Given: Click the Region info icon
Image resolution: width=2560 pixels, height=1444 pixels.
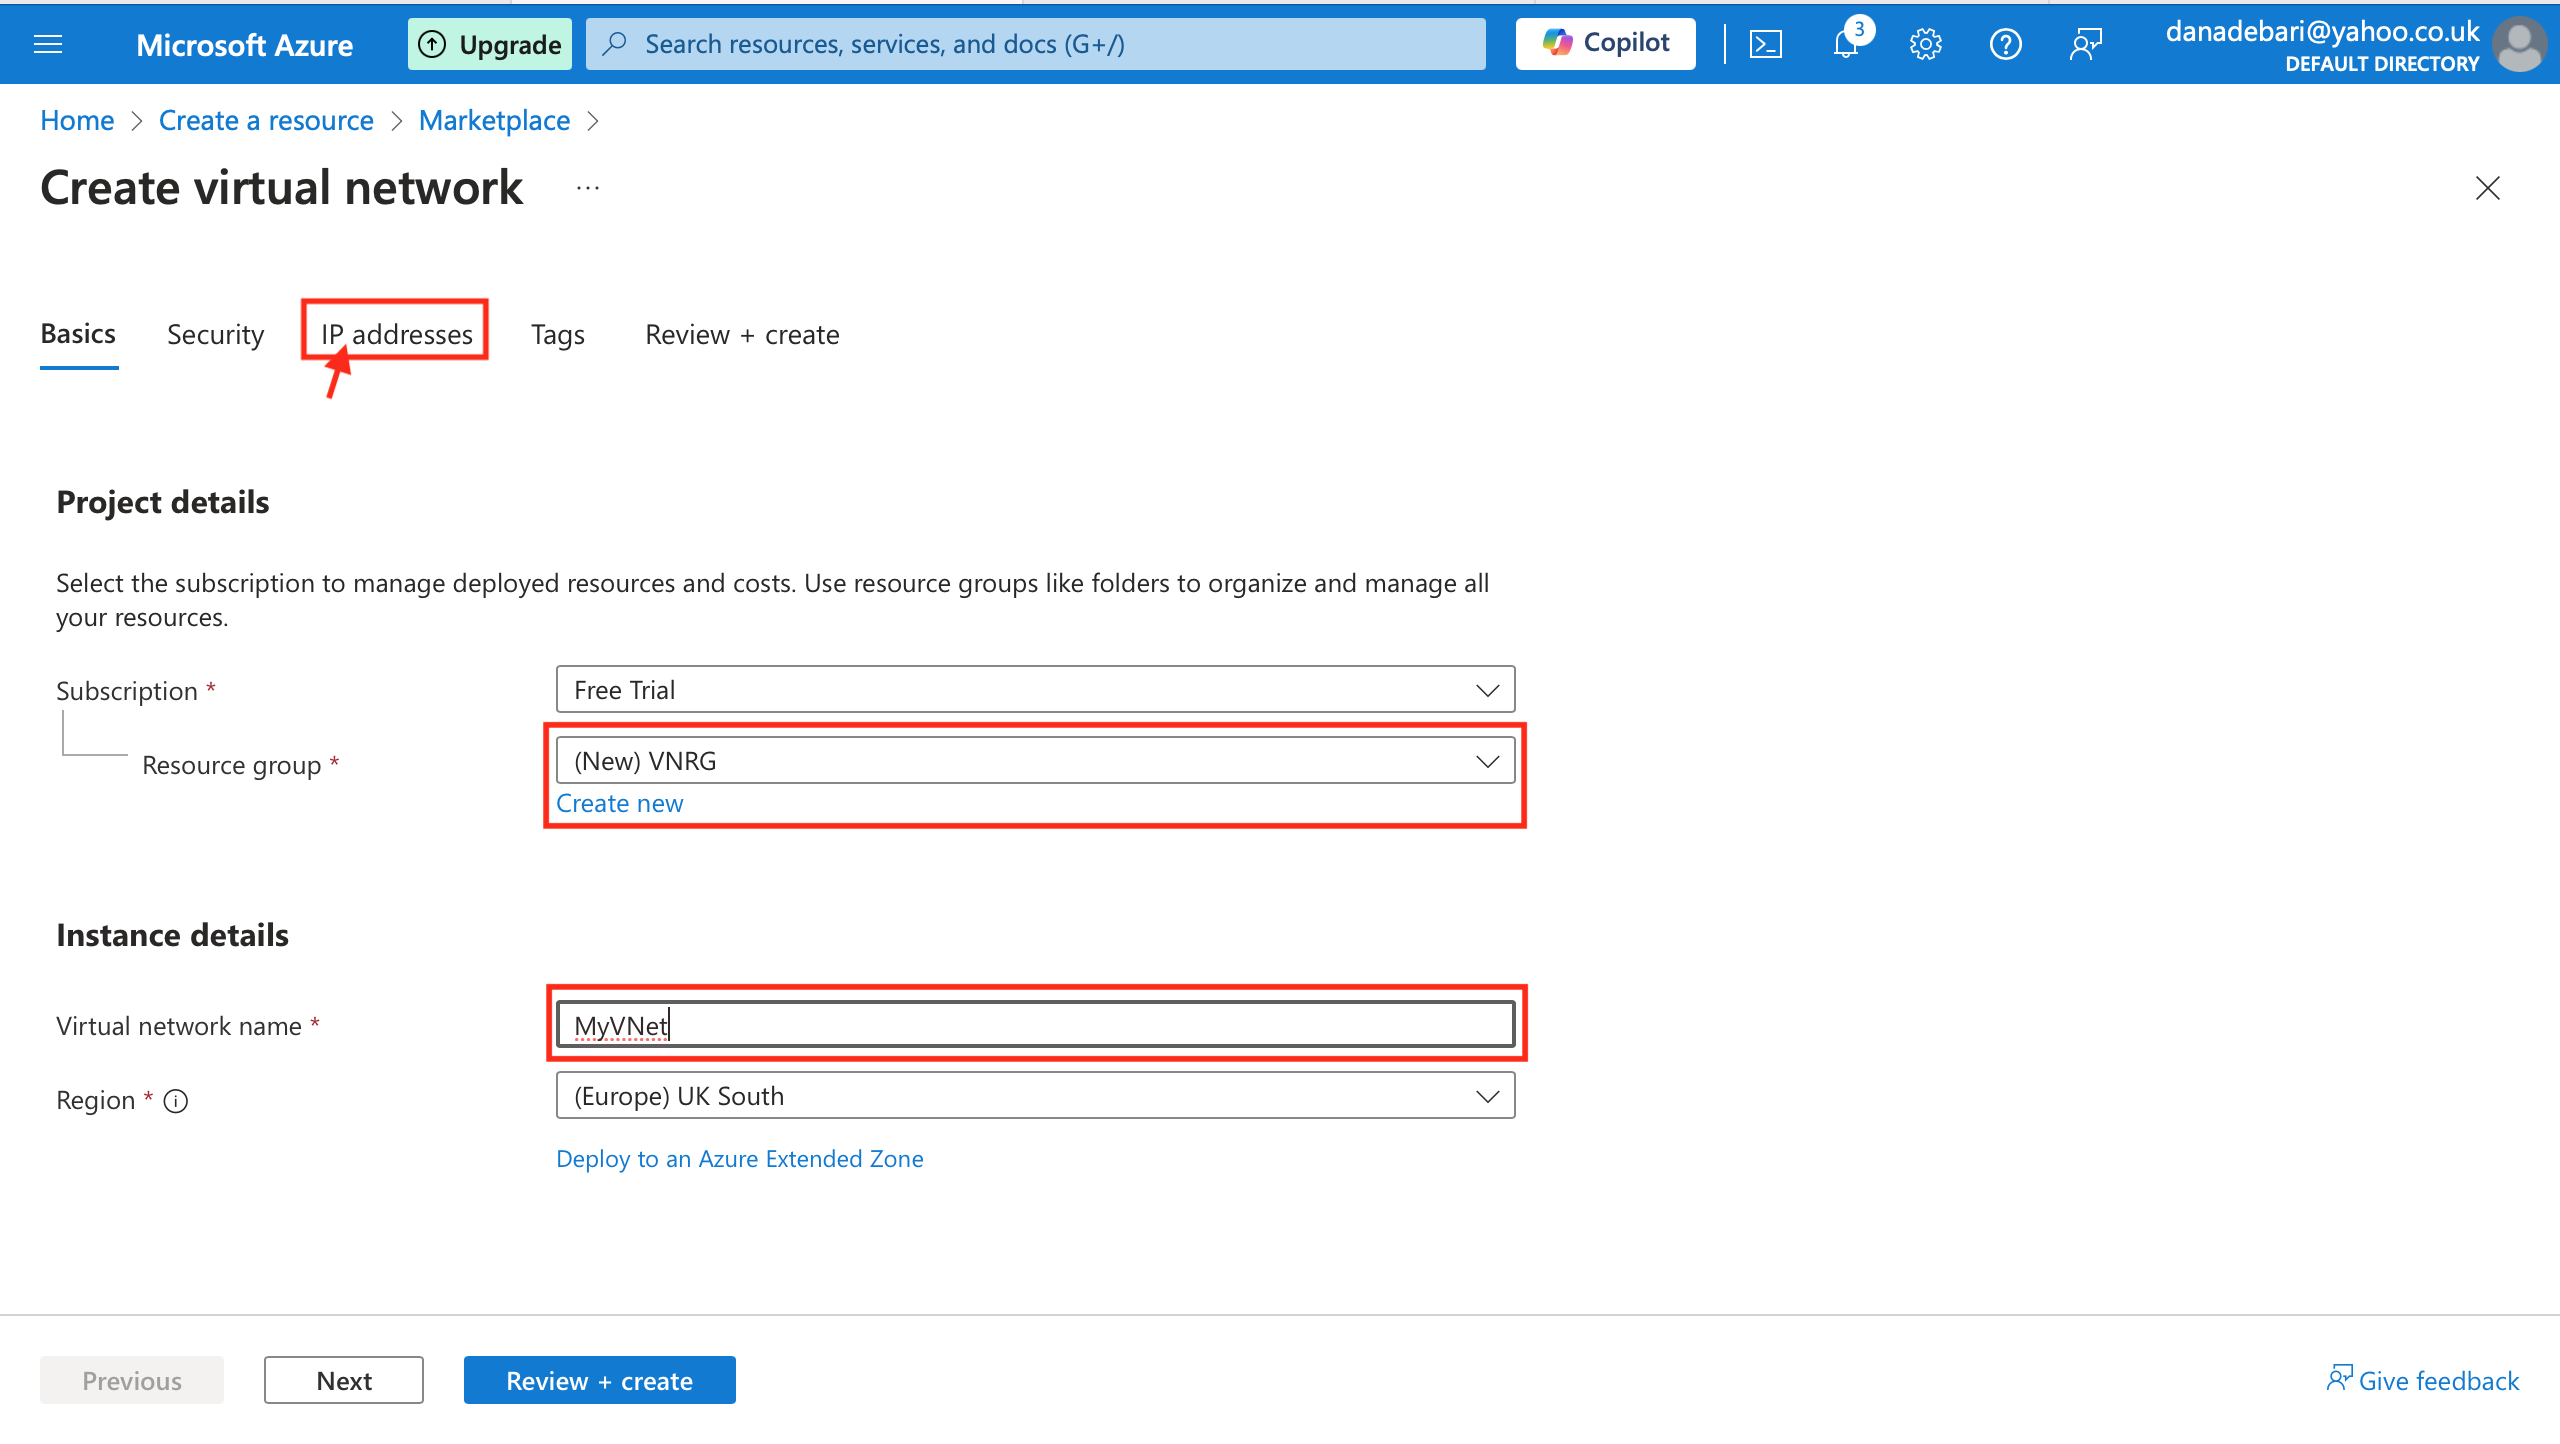Looking at the screenshot, I should pyautogui.click(x=176, y=1101).
